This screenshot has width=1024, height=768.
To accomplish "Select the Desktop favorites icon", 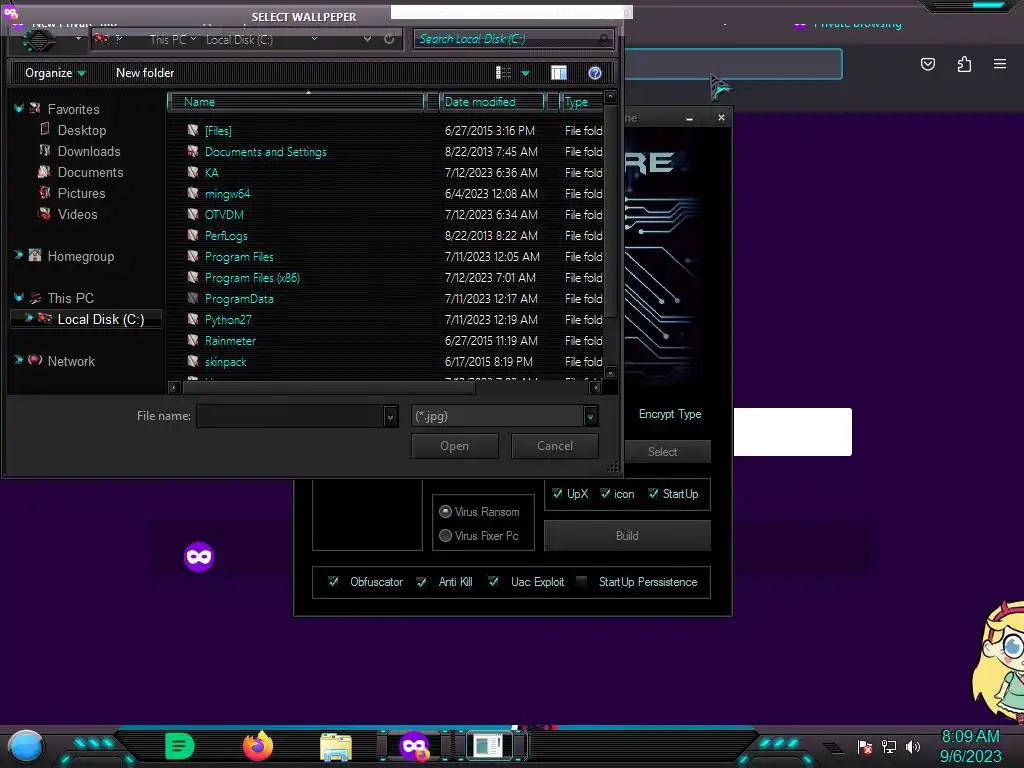I will 44,129.
